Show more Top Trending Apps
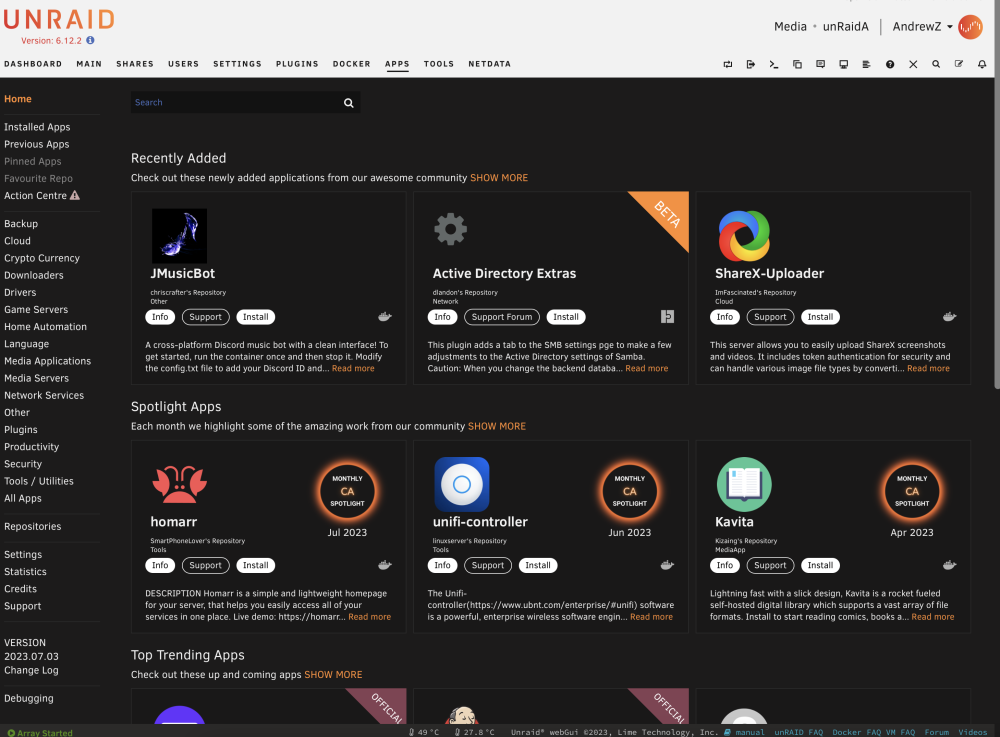The height and width of the screenshot is (737, 1000). [x=333, y=675]
